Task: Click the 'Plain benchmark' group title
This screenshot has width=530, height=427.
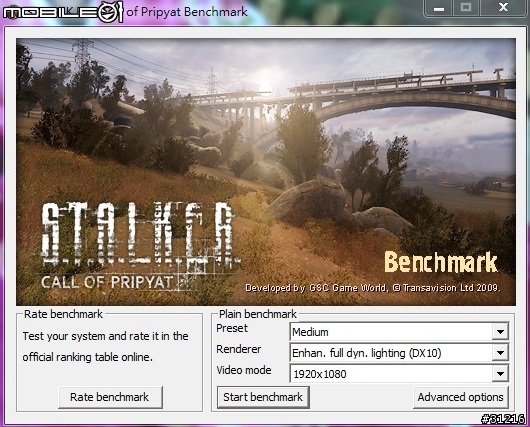Action: pos(258,314)
